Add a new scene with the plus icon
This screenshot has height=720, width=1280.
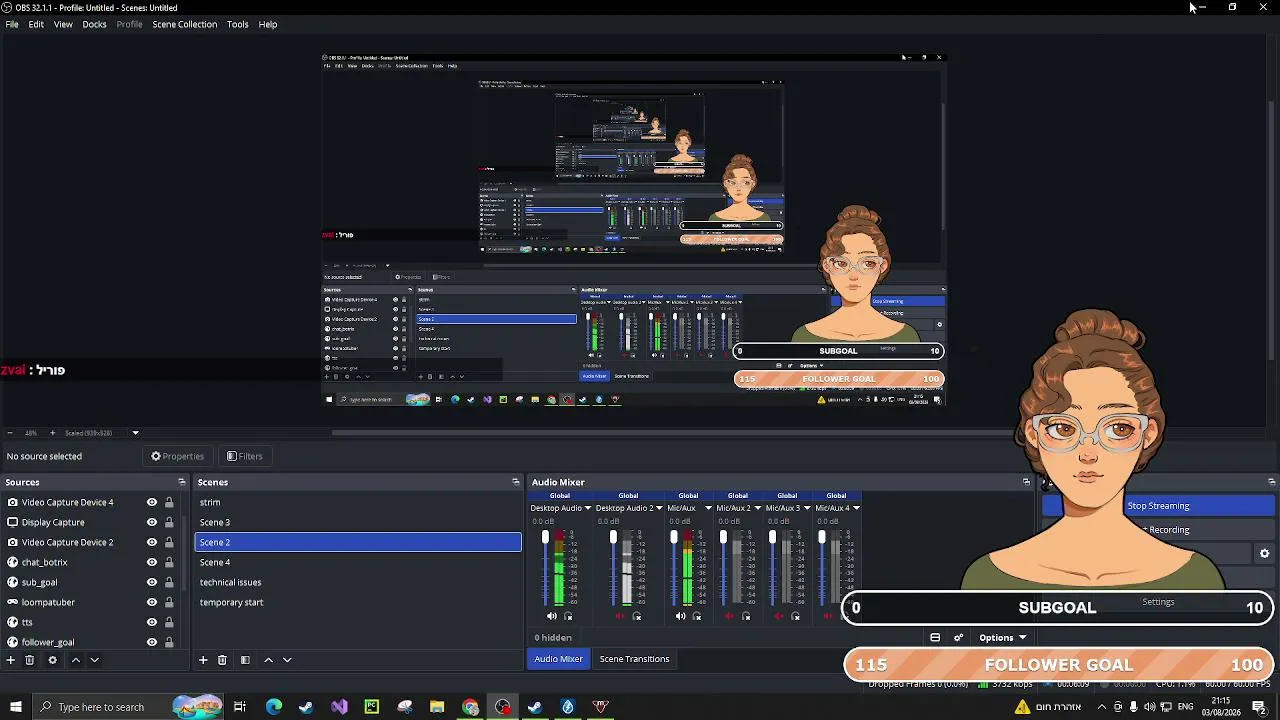pyautogui.click(x=203, y=660)
